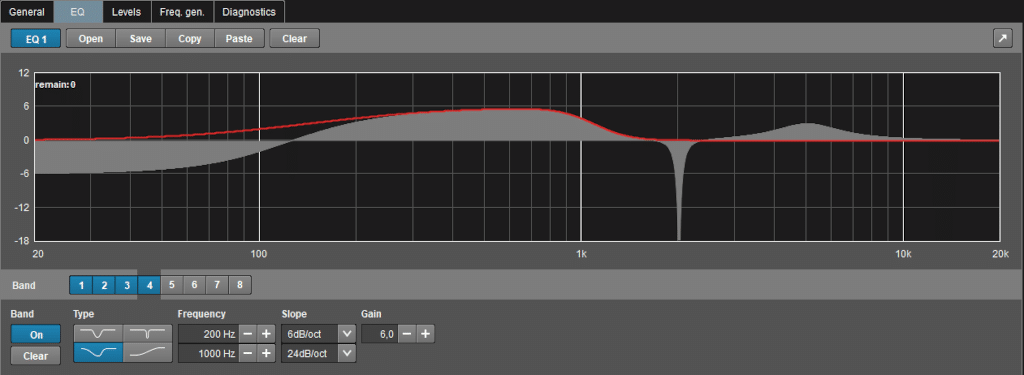Select band 1
This screenshot has width=1024, height=375.
pyautogui.click(x=81, y=285)
